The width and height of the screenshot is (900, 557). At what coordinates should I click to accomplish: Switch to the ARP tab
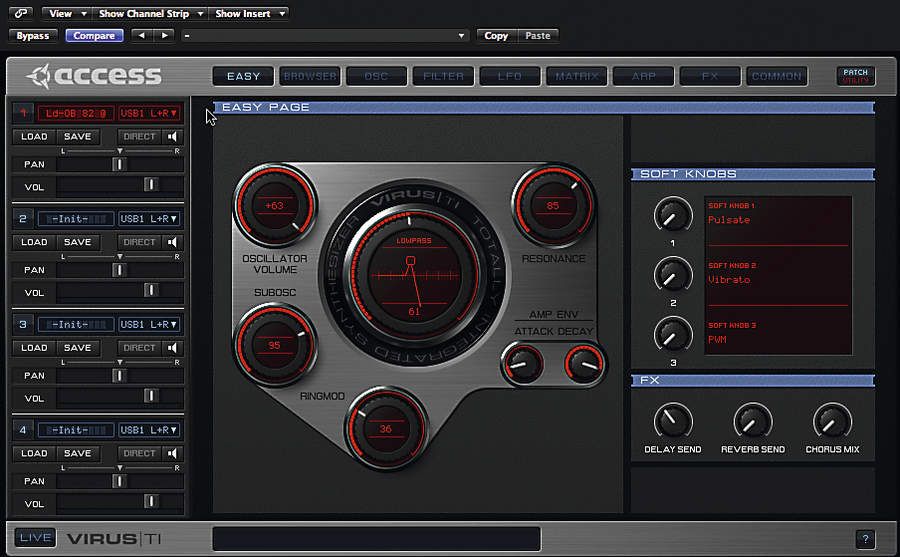(x=643, y=76)
